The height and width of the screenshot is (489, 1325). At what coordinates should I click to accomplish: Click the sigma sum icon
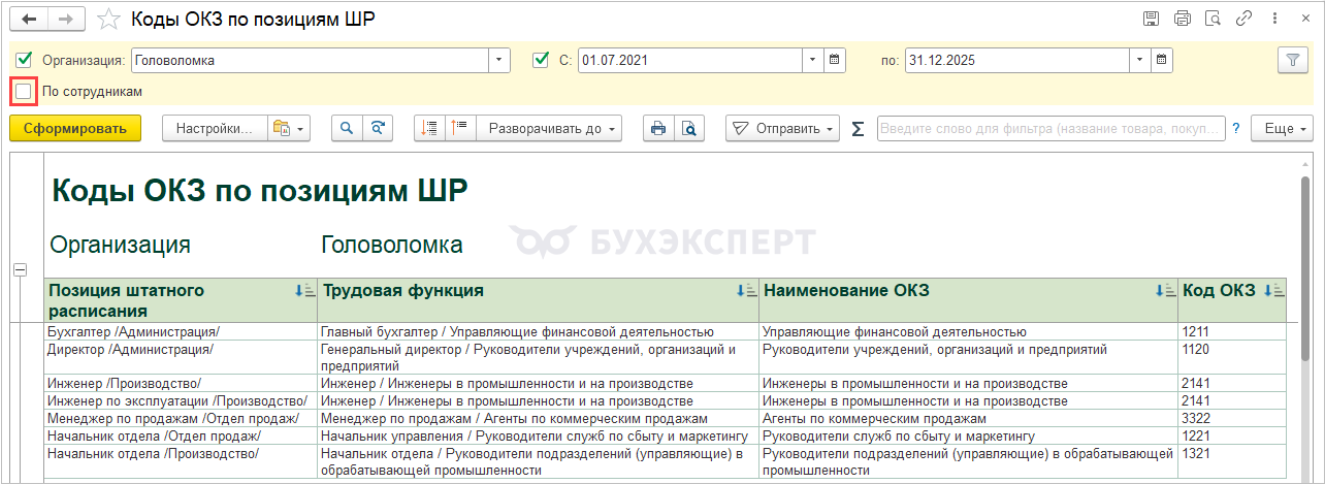pos(857,128)
